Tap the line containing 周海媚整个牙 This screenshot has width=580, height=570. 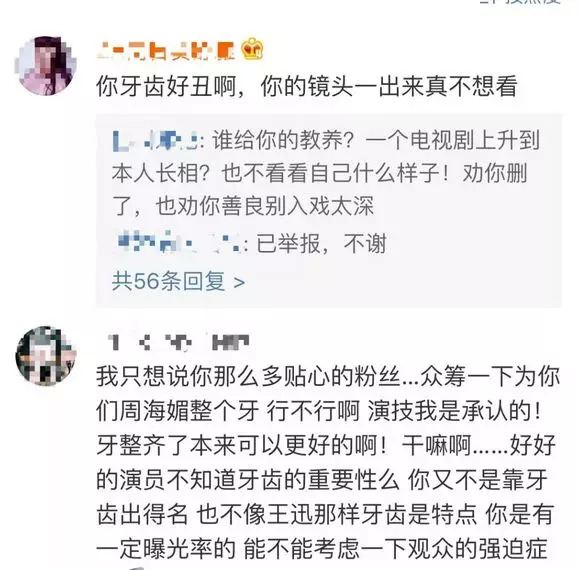click(x=319, y=411)
